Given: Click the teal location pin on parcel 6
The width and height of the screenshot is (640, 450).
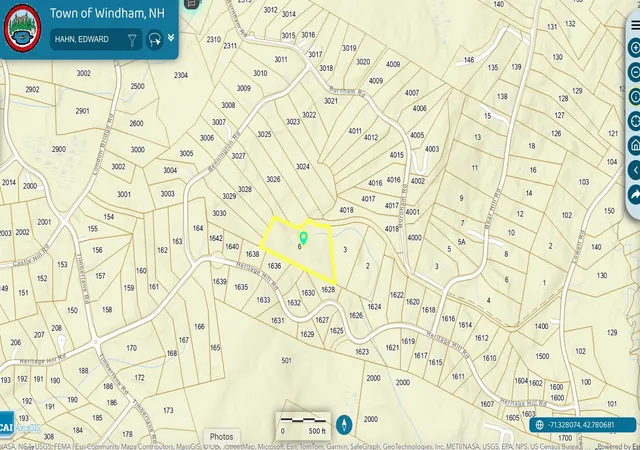Looking at the screenshot, I should coord(303,238).
